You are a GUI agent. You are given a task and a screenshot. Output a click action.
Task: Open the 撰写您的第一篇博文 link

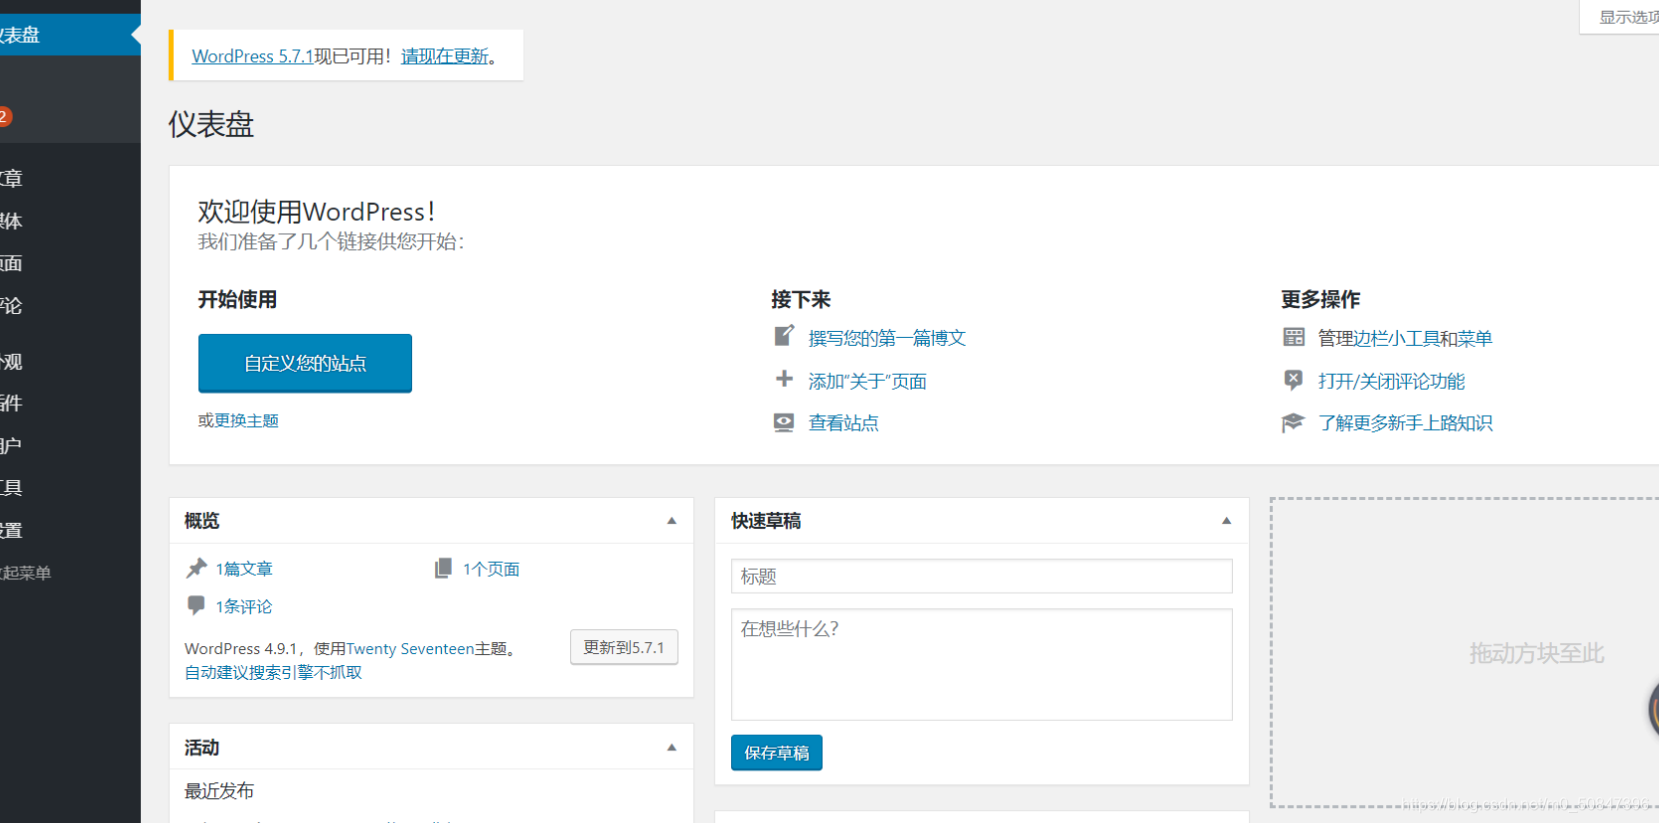[x=887, y=338]
